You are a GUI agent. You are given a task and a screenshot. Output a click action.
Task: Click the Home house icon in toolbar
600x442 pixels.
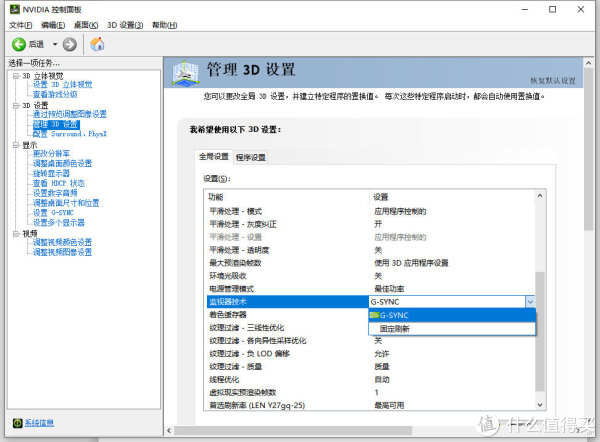pyautogui.click(x=97, y=44)
